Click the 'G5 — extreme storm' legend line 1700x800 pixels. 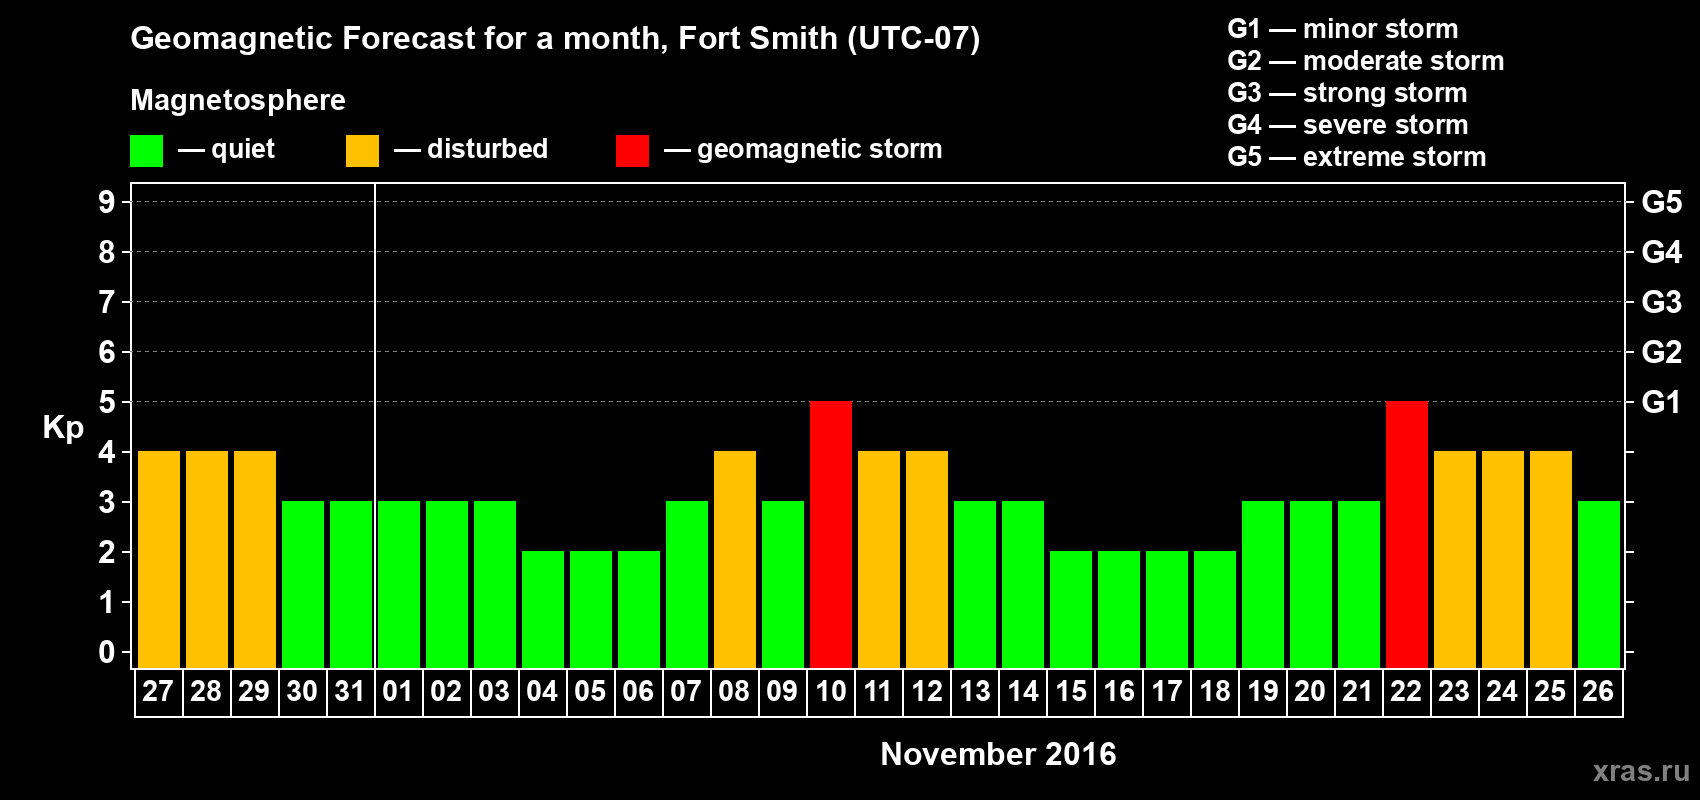(x=1357, y=157)
